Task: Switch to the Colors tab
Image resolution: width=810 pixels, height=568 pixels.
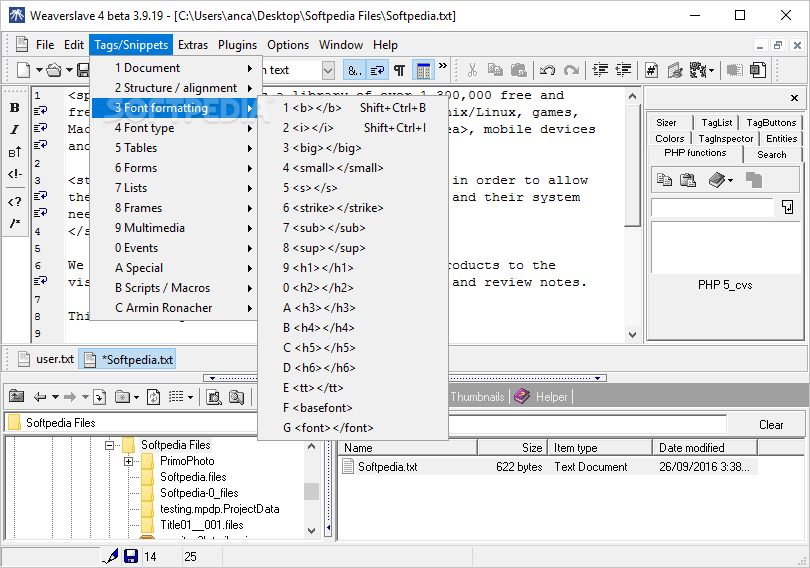Action: coord(669,138)
